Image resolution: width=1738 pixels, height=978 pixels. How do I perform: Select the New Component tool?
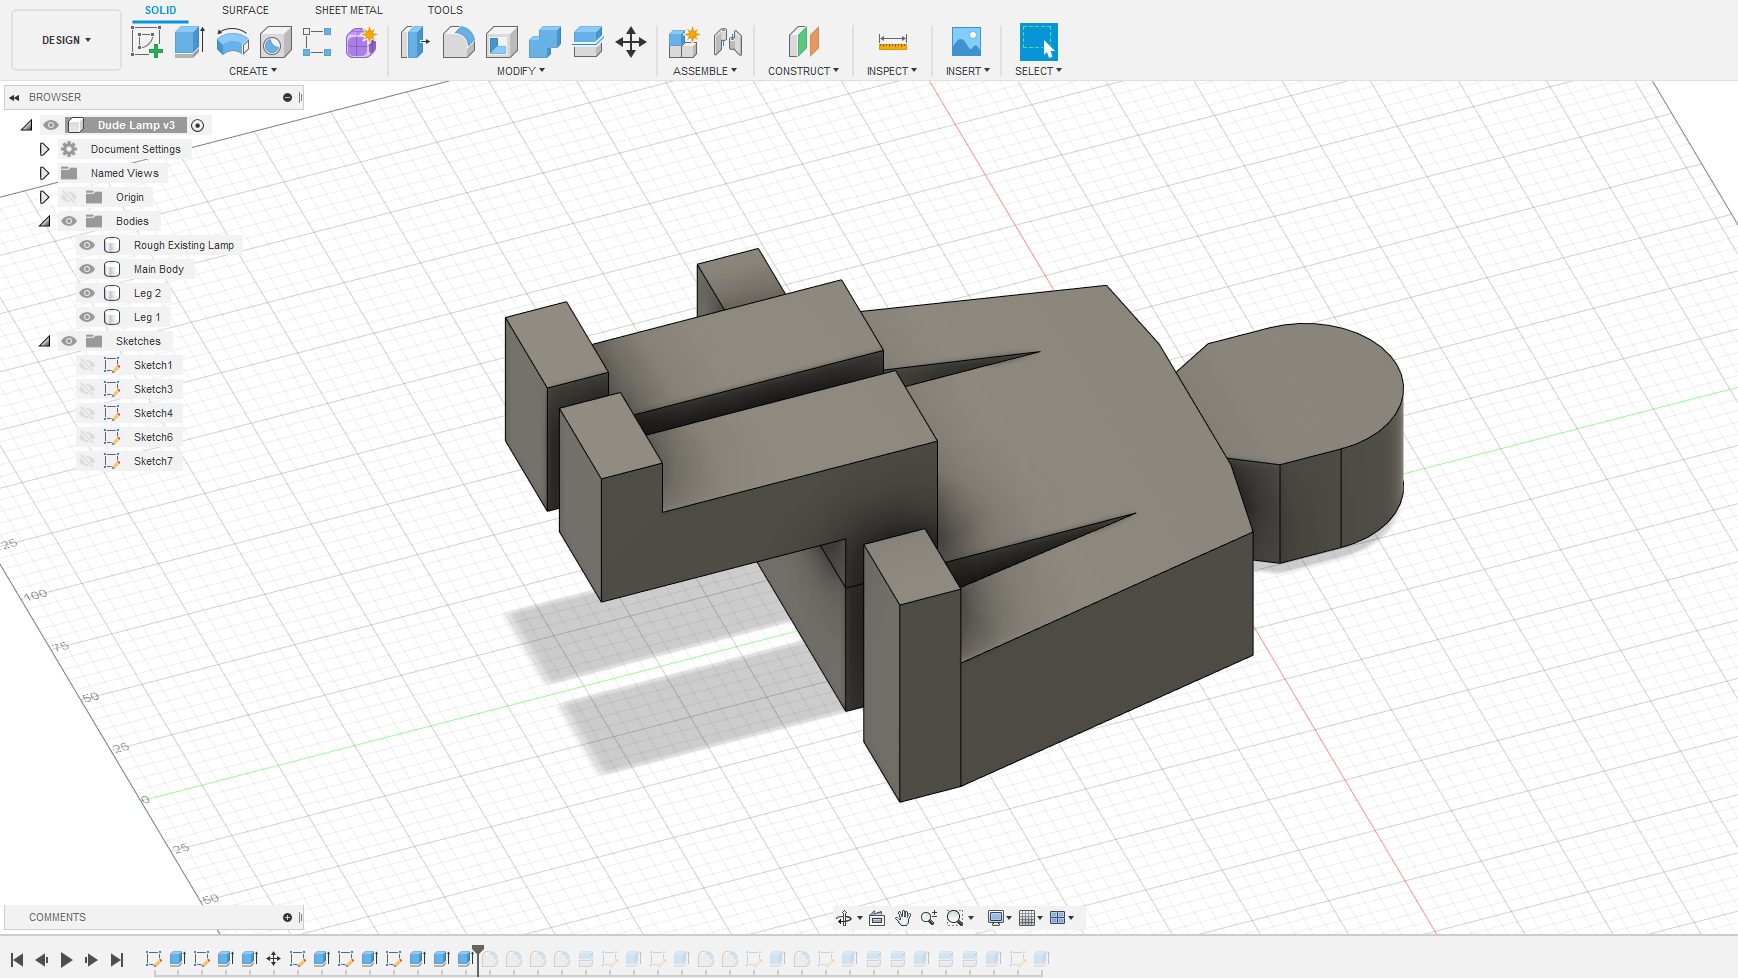click(684, 42)
